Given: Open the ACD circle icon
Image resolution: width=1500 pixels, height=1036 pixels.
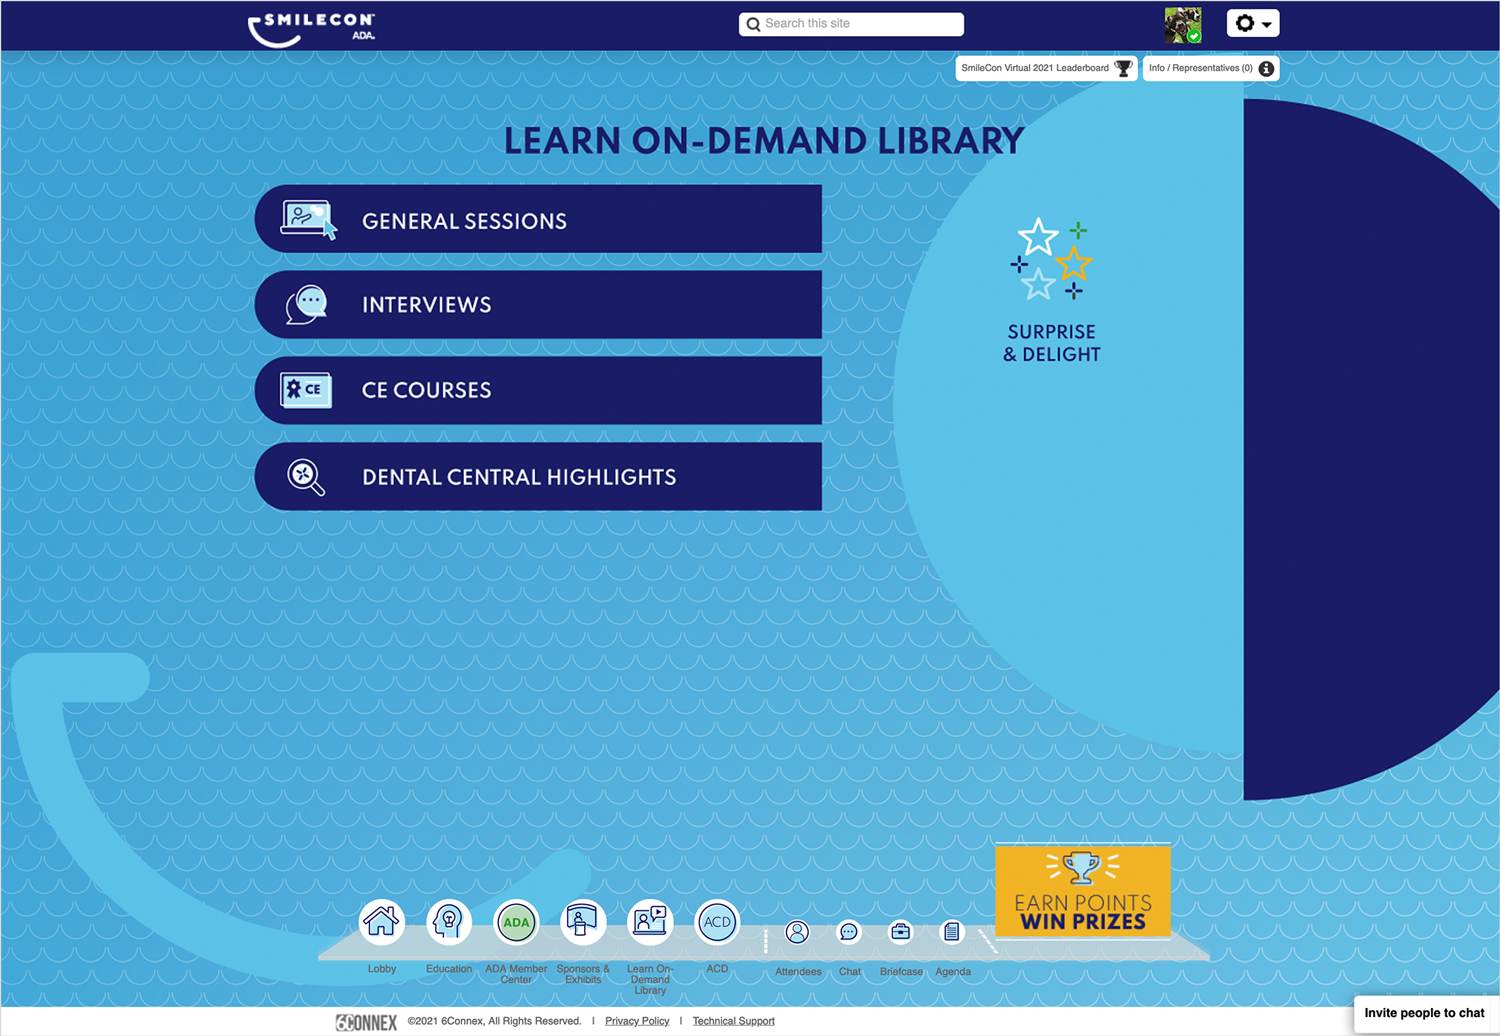Looking at the screenshot, I should 717,922.
